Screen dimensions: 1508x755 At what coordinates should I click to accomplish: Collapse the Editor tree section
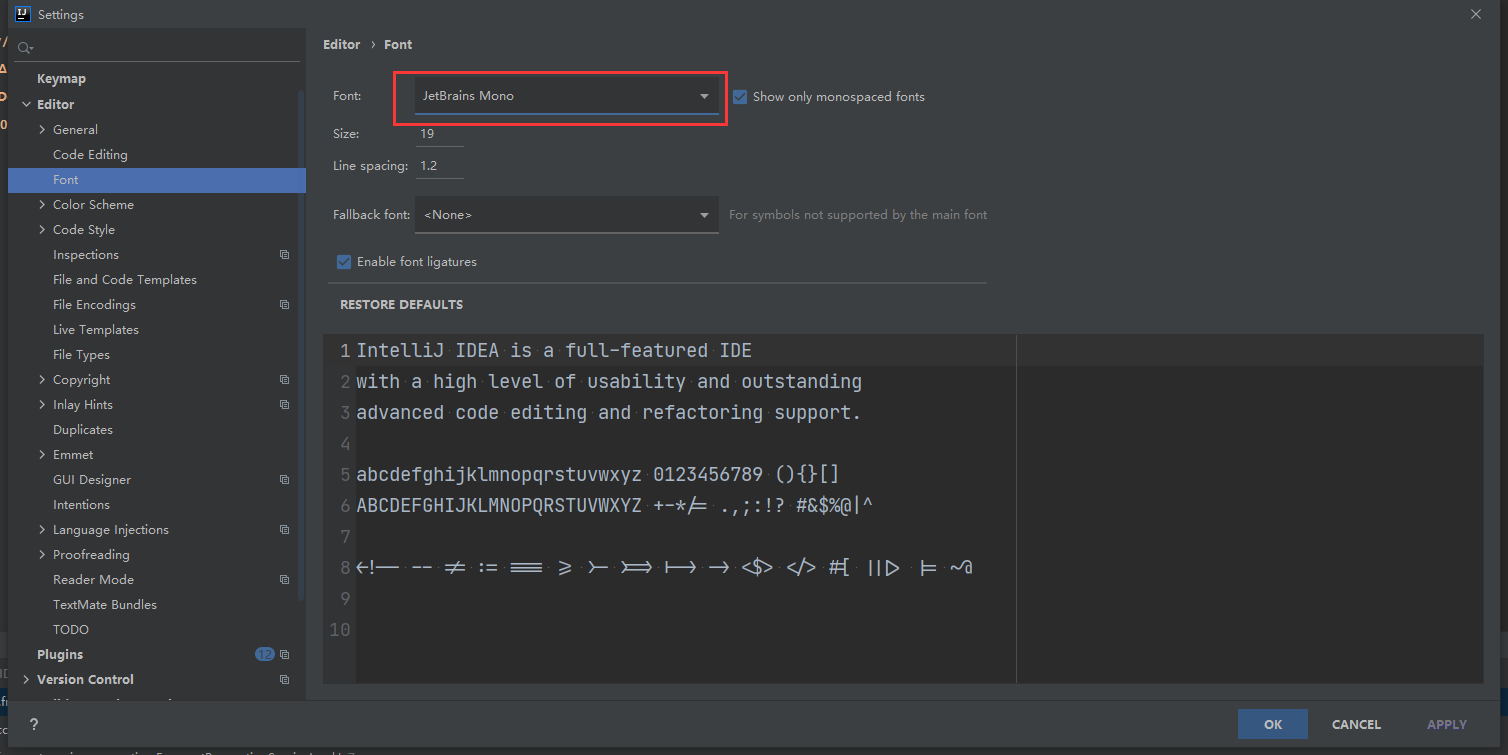(x=26, y=104)
